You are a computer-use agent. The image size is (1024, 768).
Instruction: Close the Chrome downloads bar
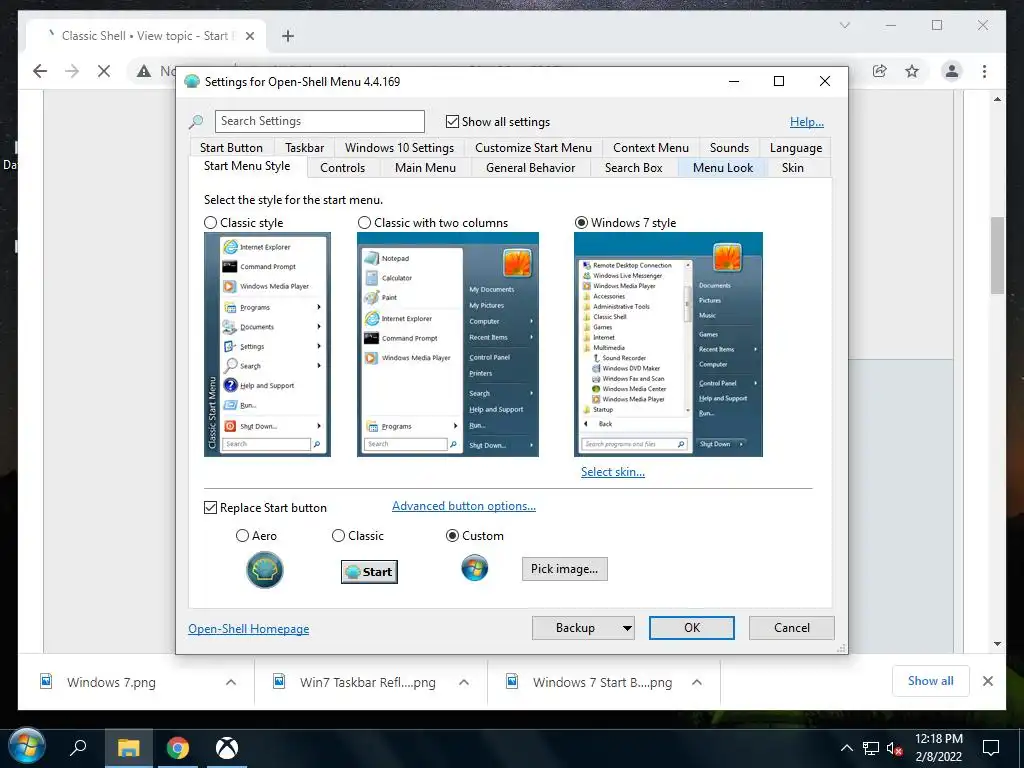point(987,681)
